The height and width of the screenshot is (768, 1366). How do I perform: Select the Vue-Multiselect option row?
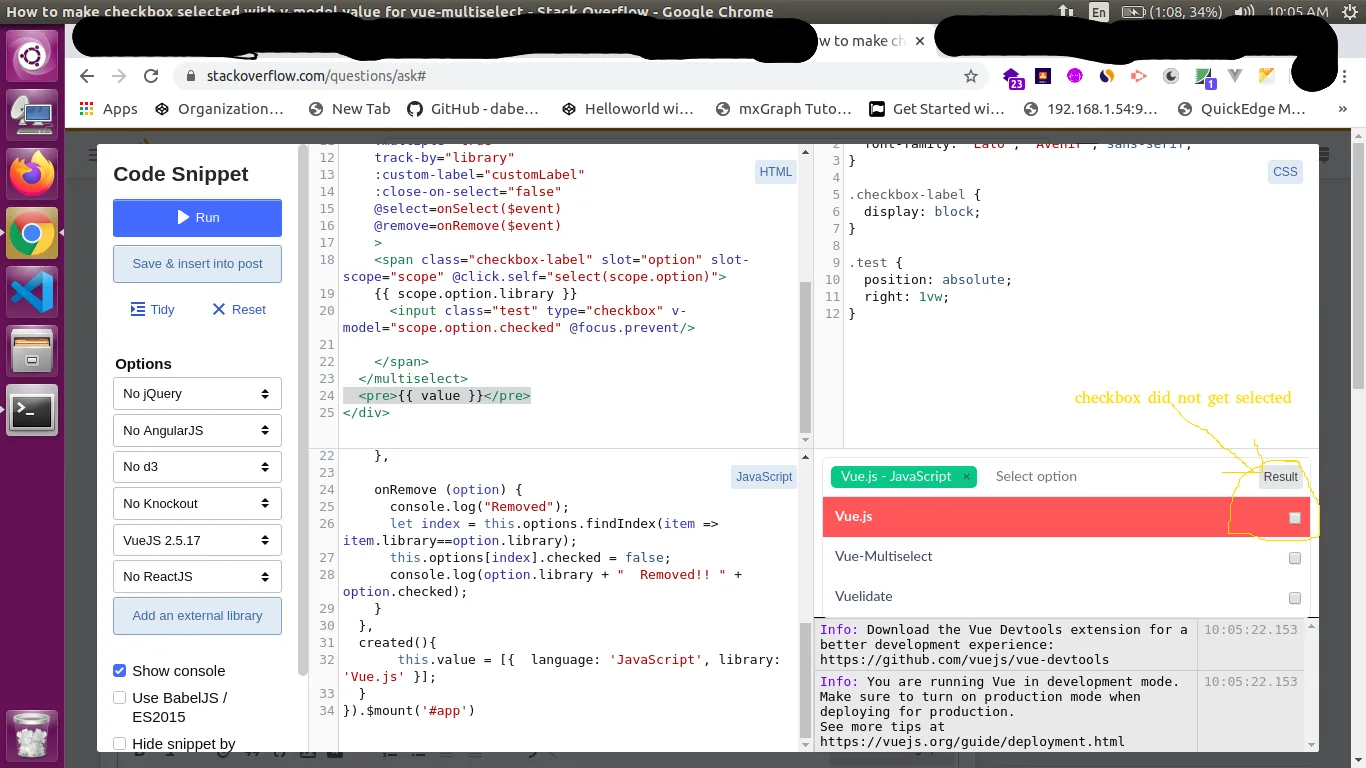1066,557
